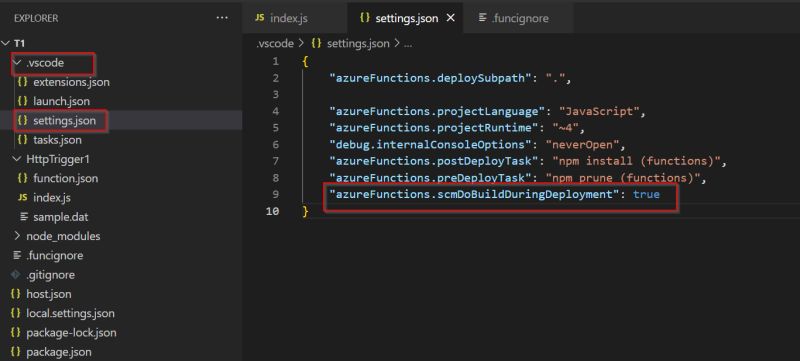Open .funcignore file in Explorer
The height and width of the screenshot is (361, 800).
point(55,255)
